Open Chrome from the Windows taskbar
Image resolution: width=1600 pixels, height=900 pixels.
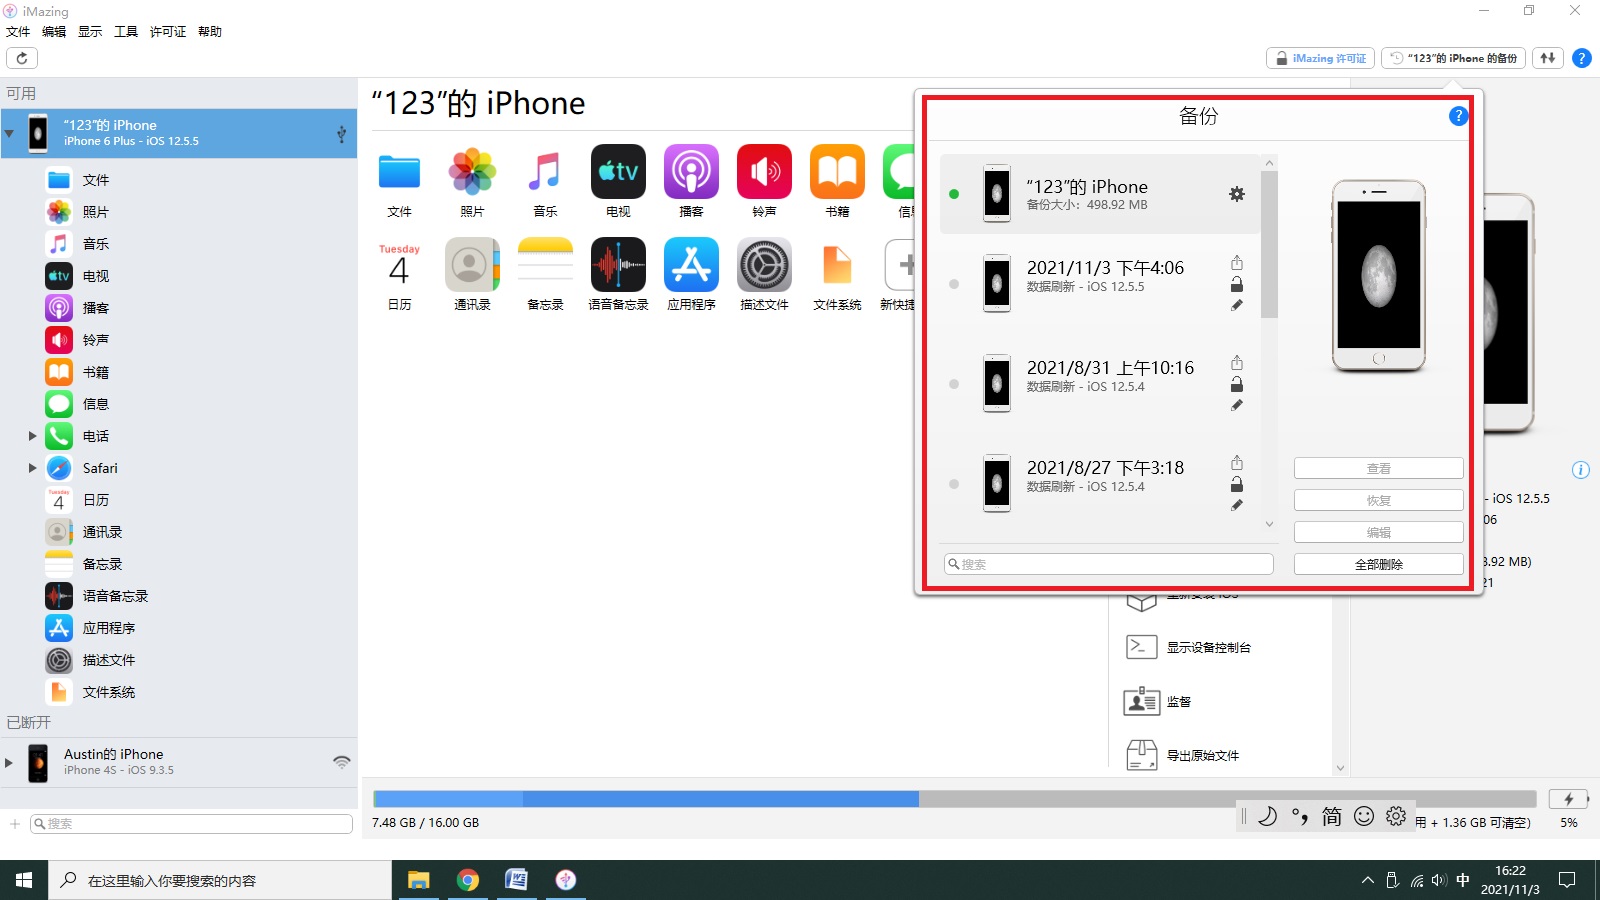pyautogui.click(x=467, y=880)
